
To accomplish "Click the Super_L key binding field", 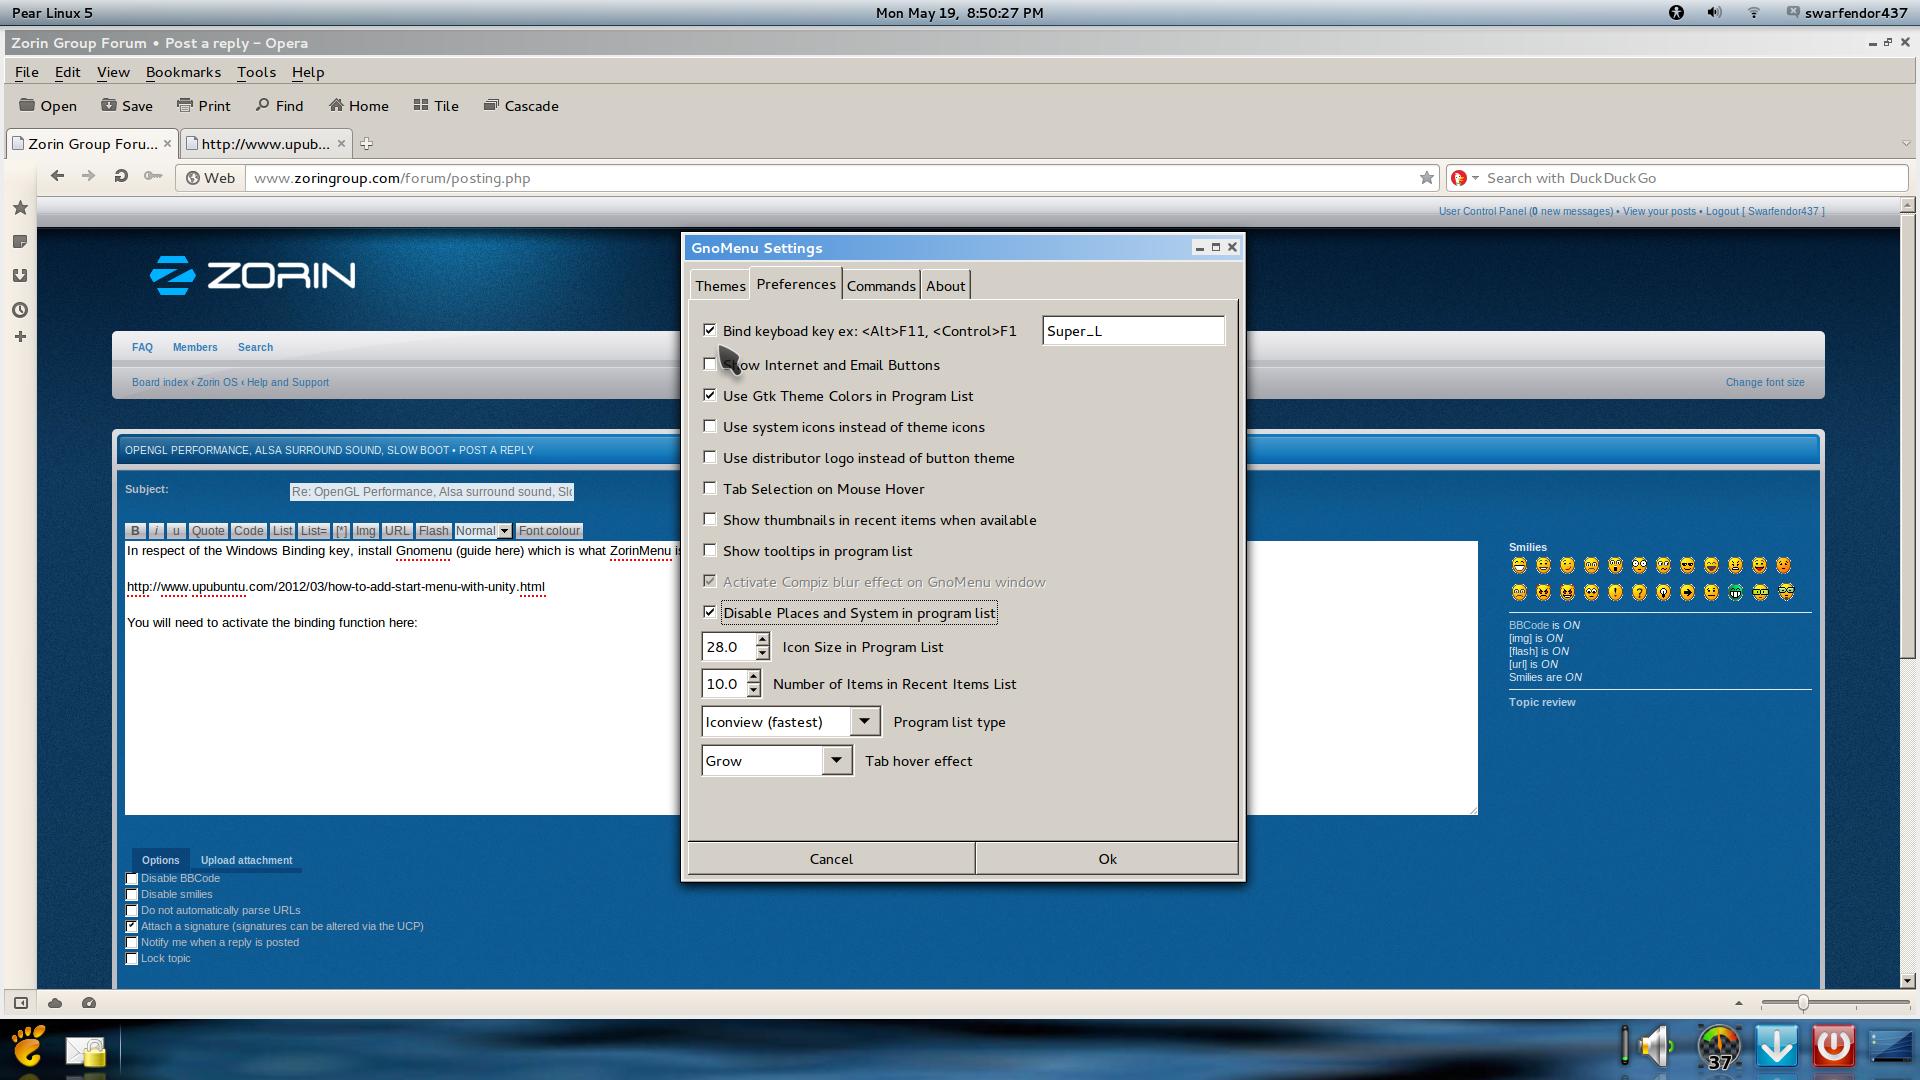I will click(1133, 331).
